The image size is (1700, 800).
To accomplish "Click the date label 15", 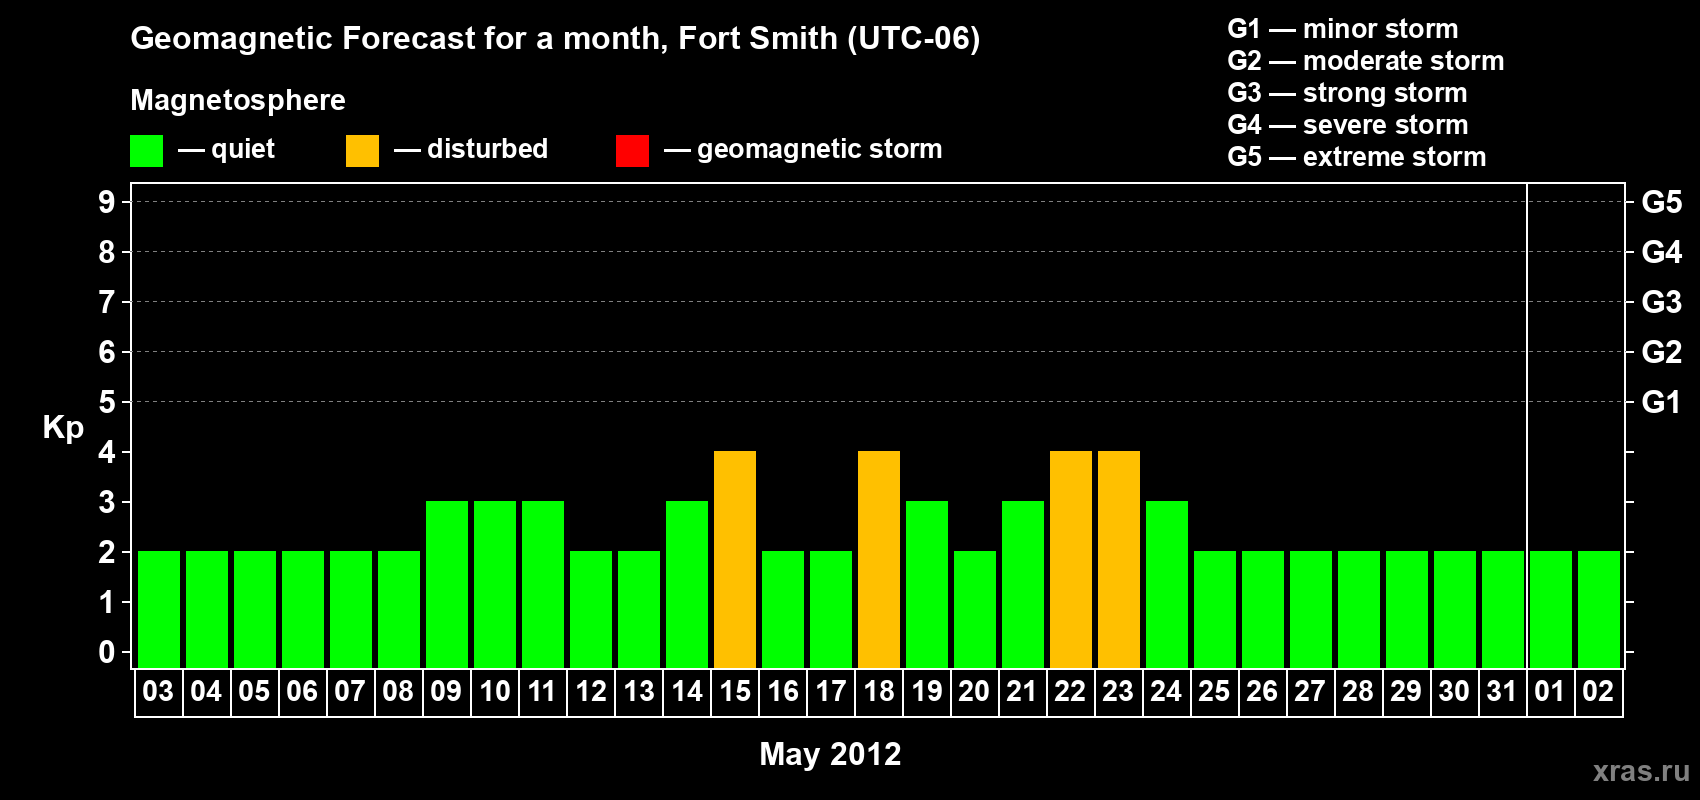I will click(735, 691).
